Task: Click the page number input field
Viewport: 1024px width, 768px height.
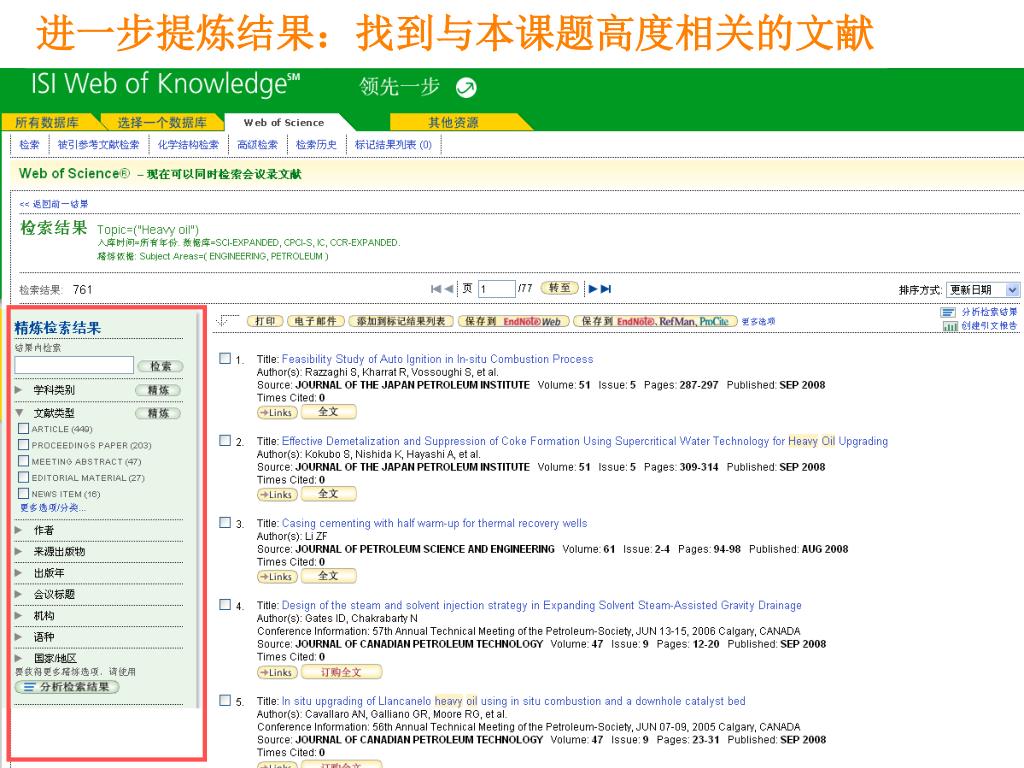Action: point(495,290)
